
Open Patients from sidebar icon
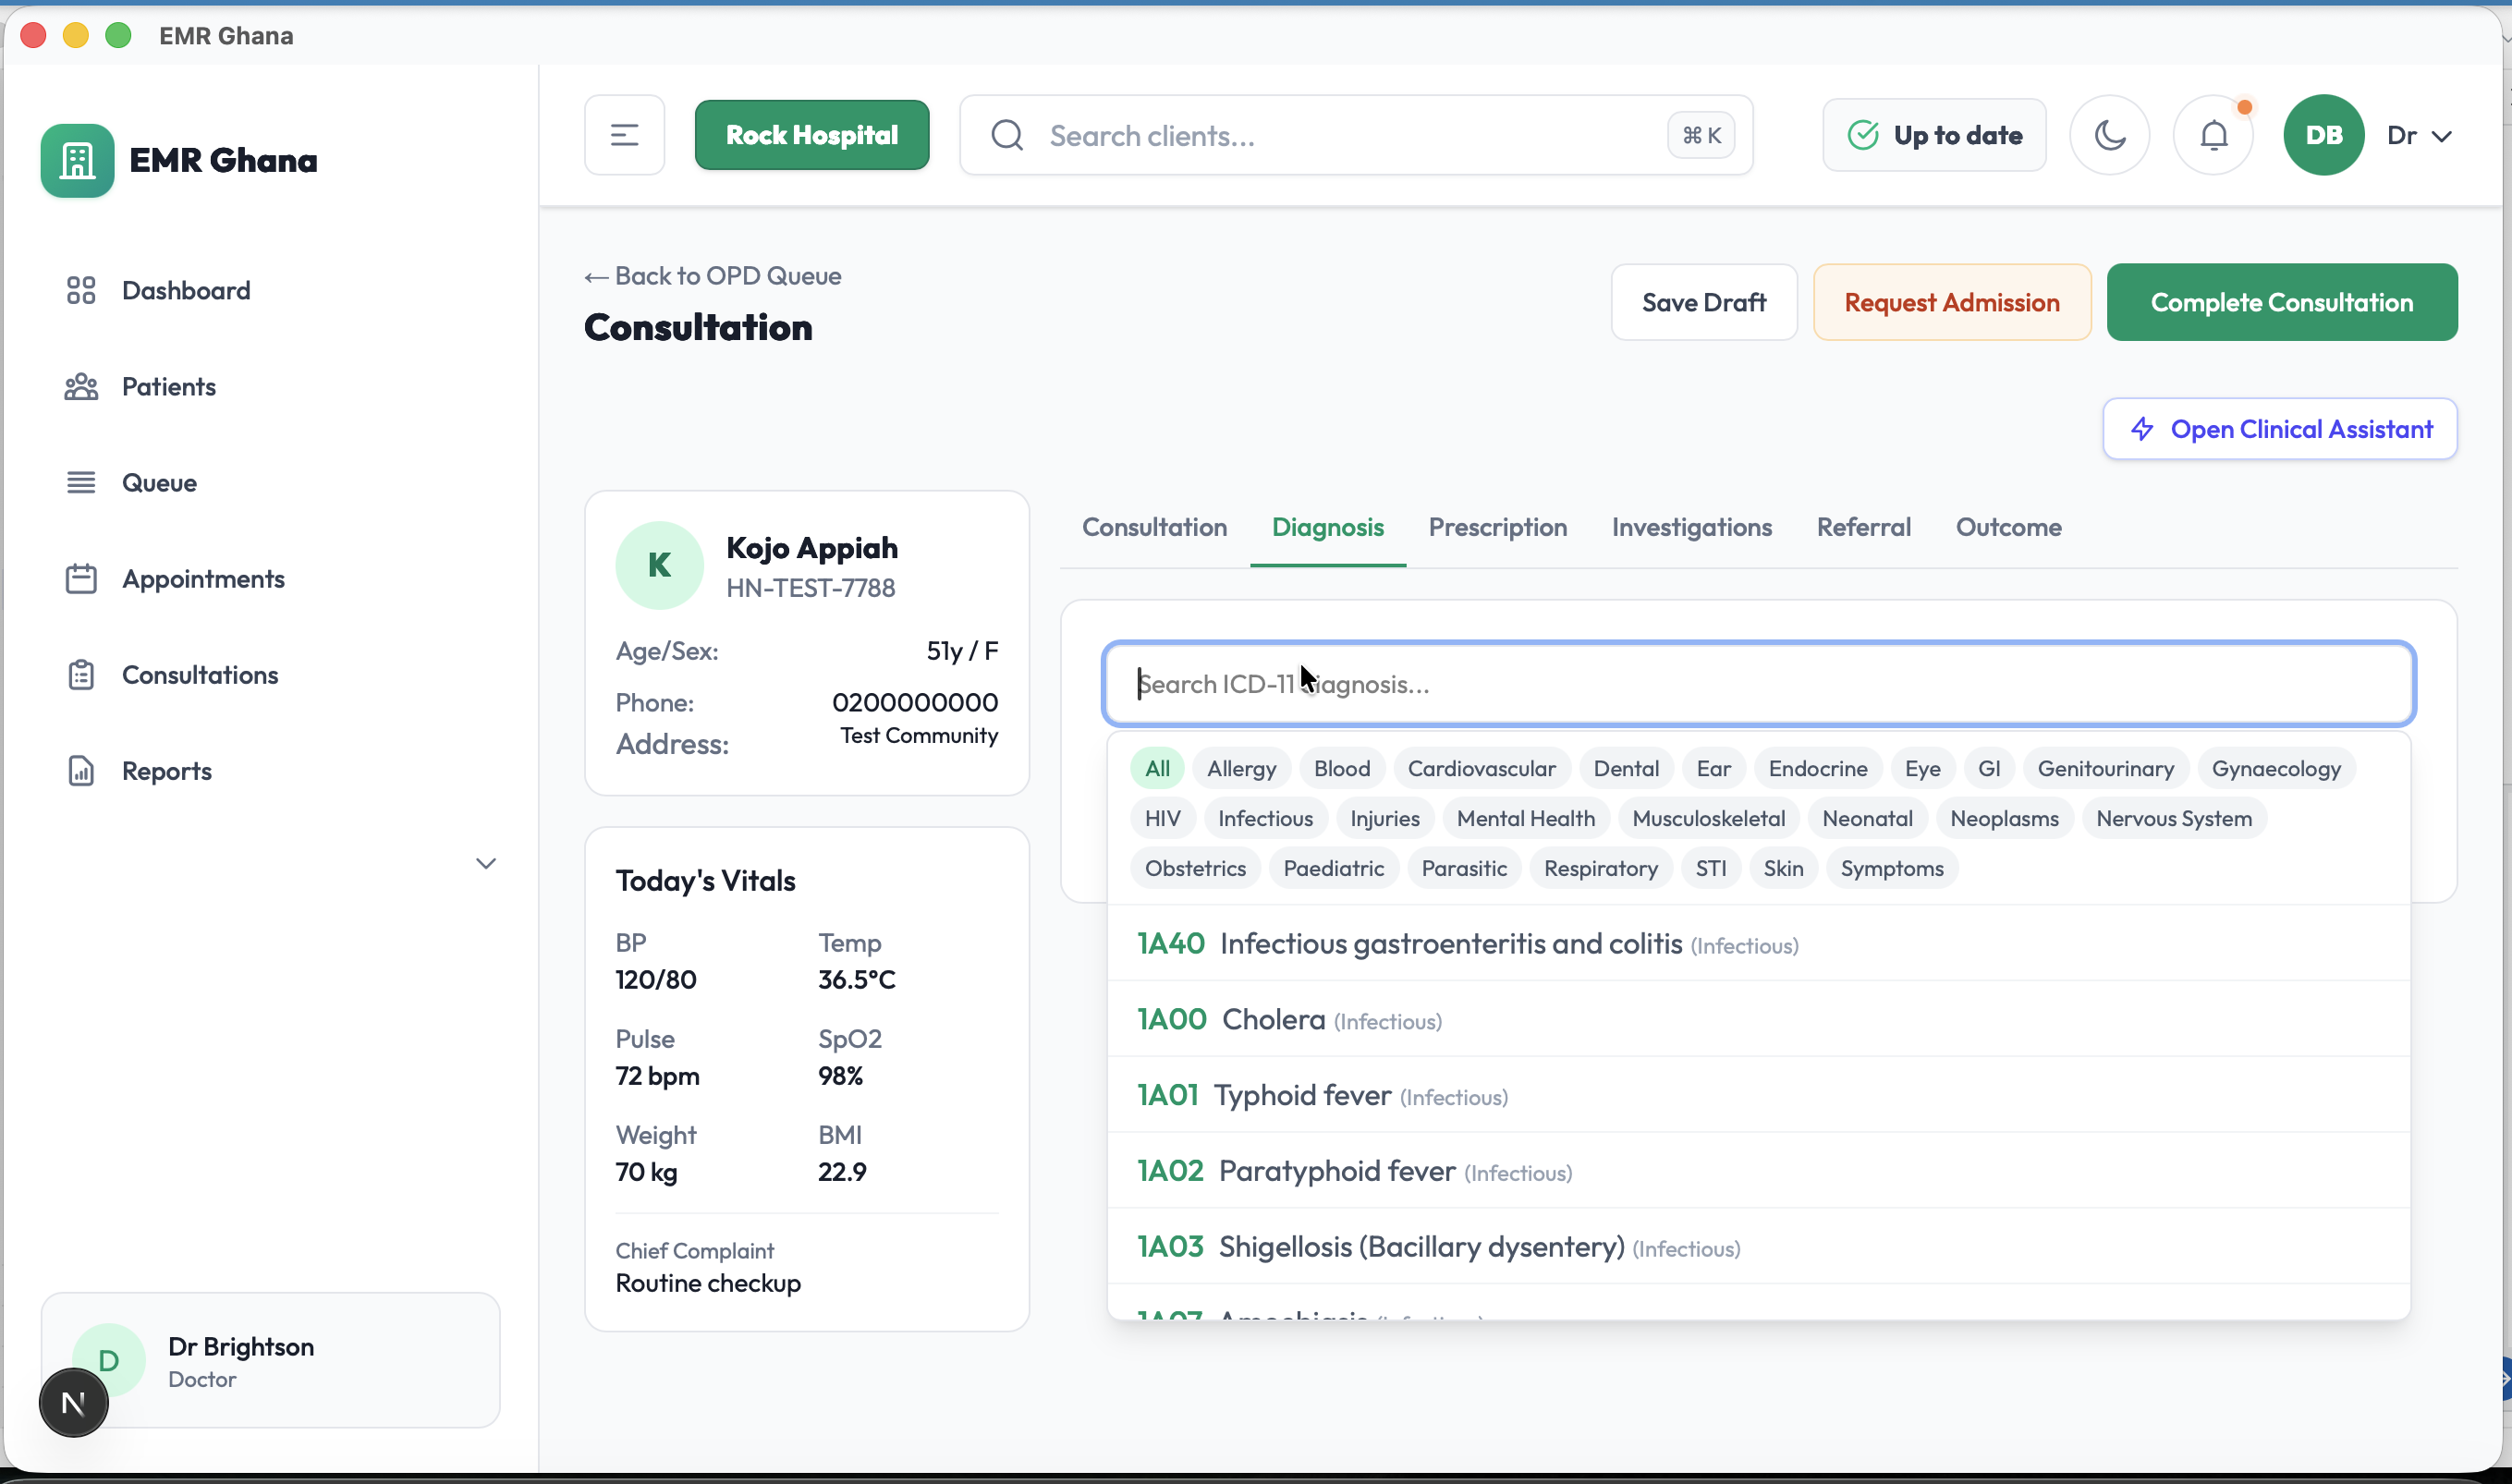click(x=81, y=387)
